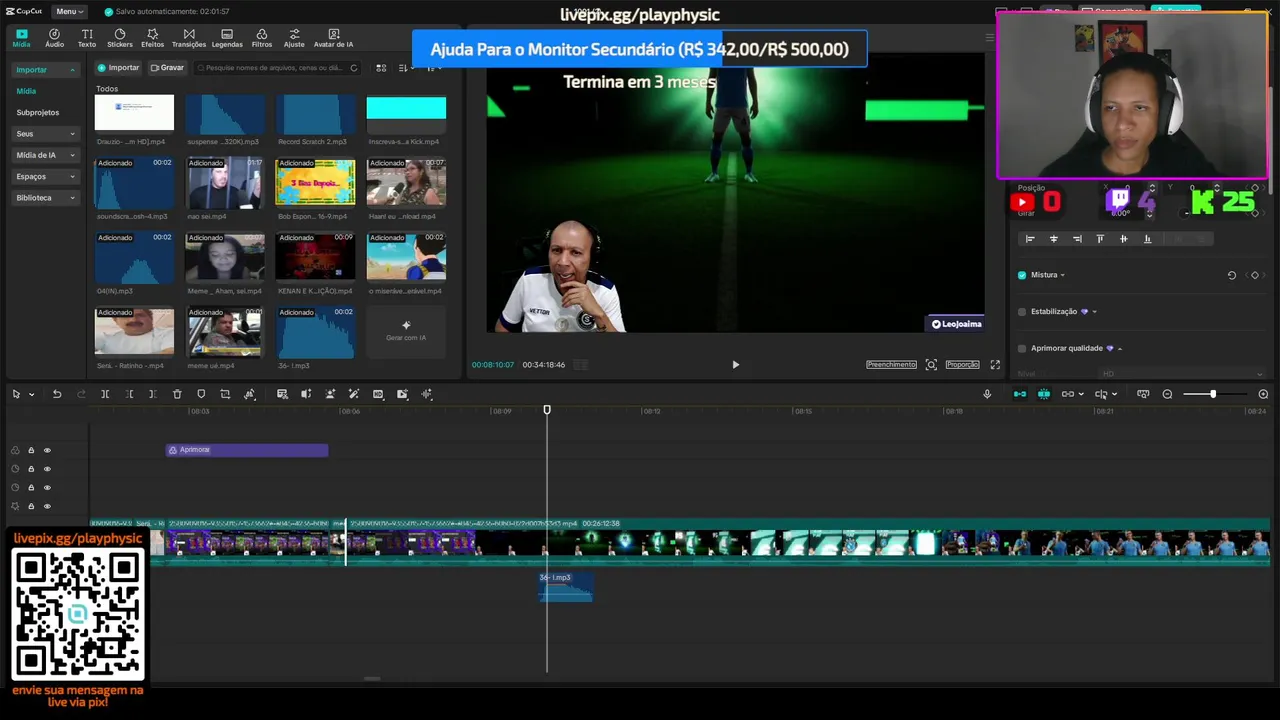Open the linkage icon dropdown arrow
The width and height of the screenshot is (1280, 720).
pos(1081,394)
